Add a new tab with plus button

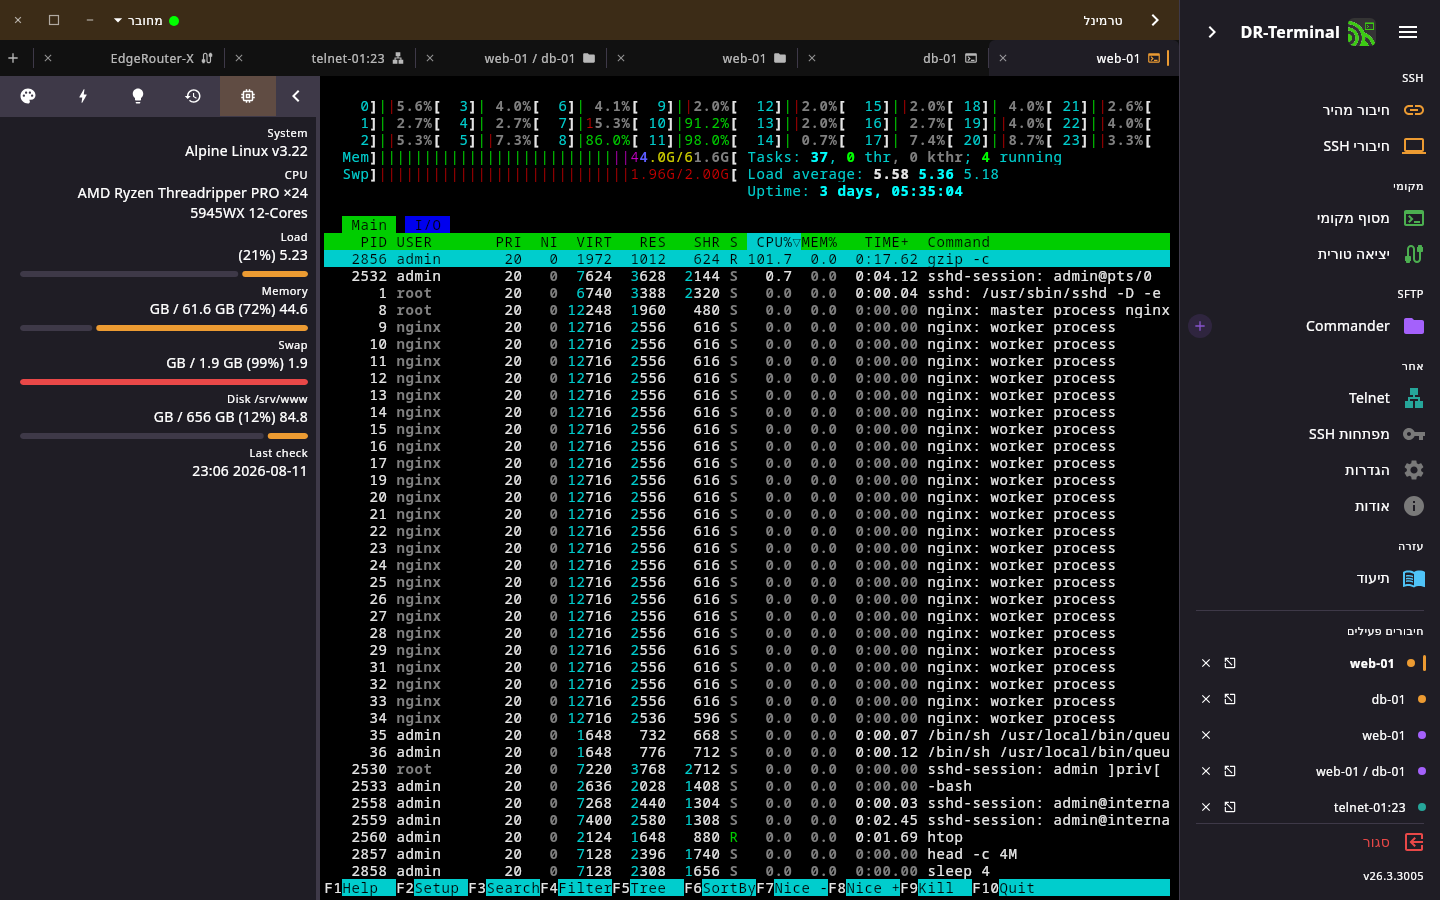[13, 58]
